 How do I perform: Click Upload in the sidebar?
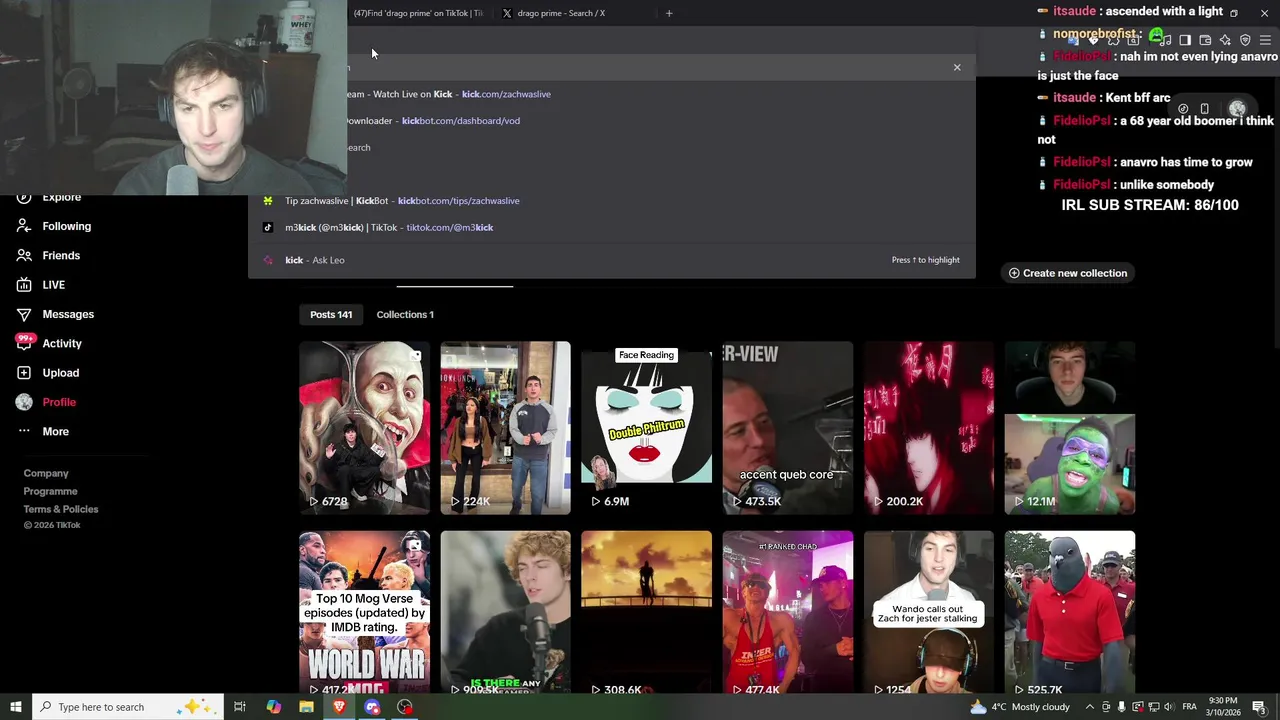point(47,373)
